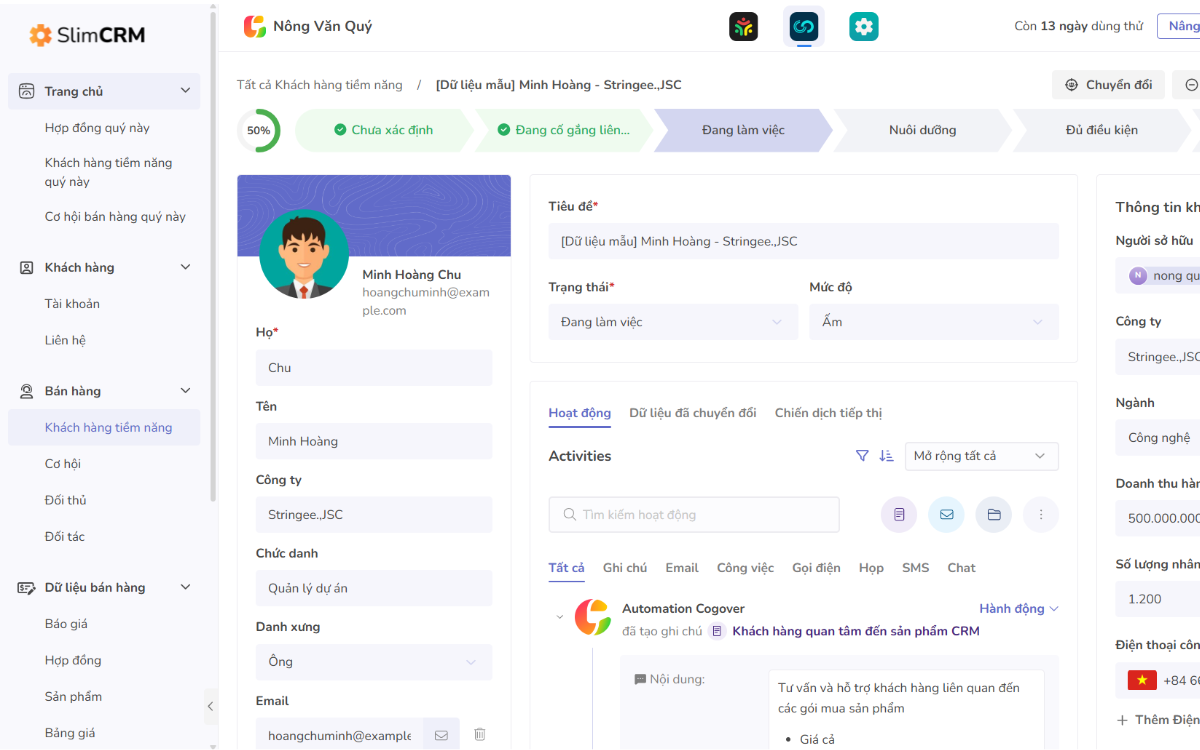The width and height of the screenshot is (1200, 750).
Task: Open Tất cả Khách hàng tiềm năng breadcrumb
Action: pos(320,85)
